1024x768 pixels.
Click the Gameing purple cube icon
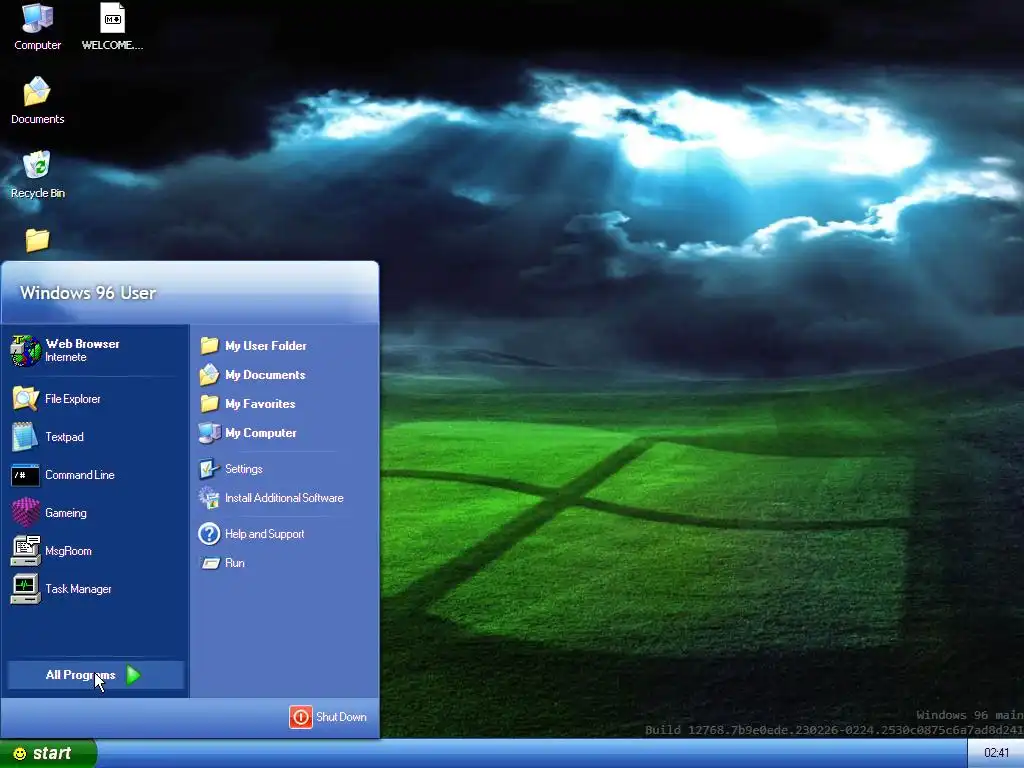coord(25,513)
